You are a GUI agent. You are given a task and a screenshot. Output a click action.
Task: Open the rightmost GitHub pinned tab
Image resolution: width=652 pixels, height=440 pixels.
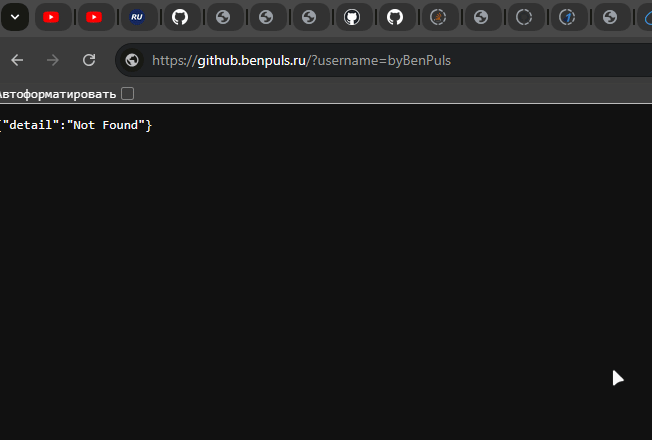(x=395, y=17)
